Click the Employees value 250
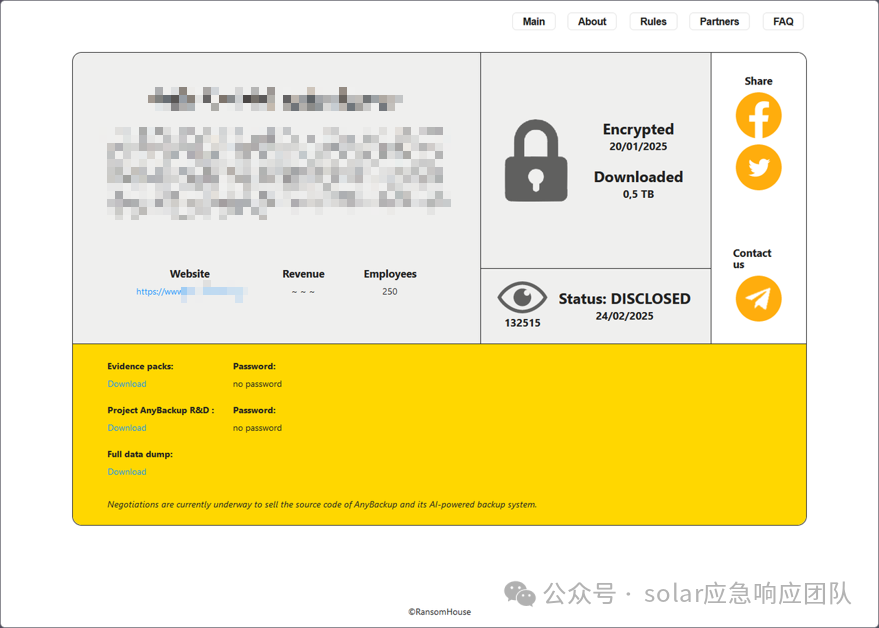Viewport: 879px width, 628px height. [x=390, y=292]
